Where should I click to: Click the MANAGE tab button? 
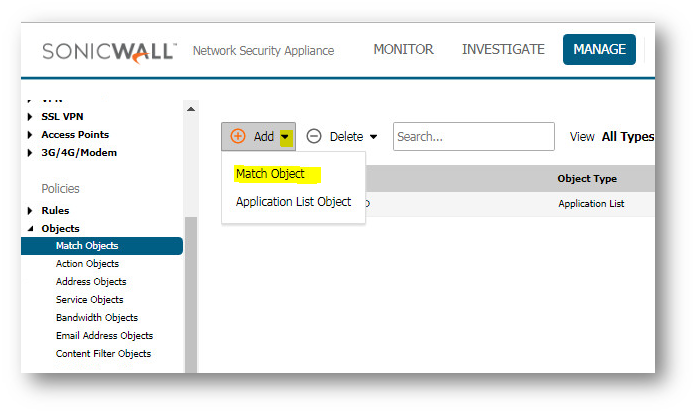[x=599, y=50]
